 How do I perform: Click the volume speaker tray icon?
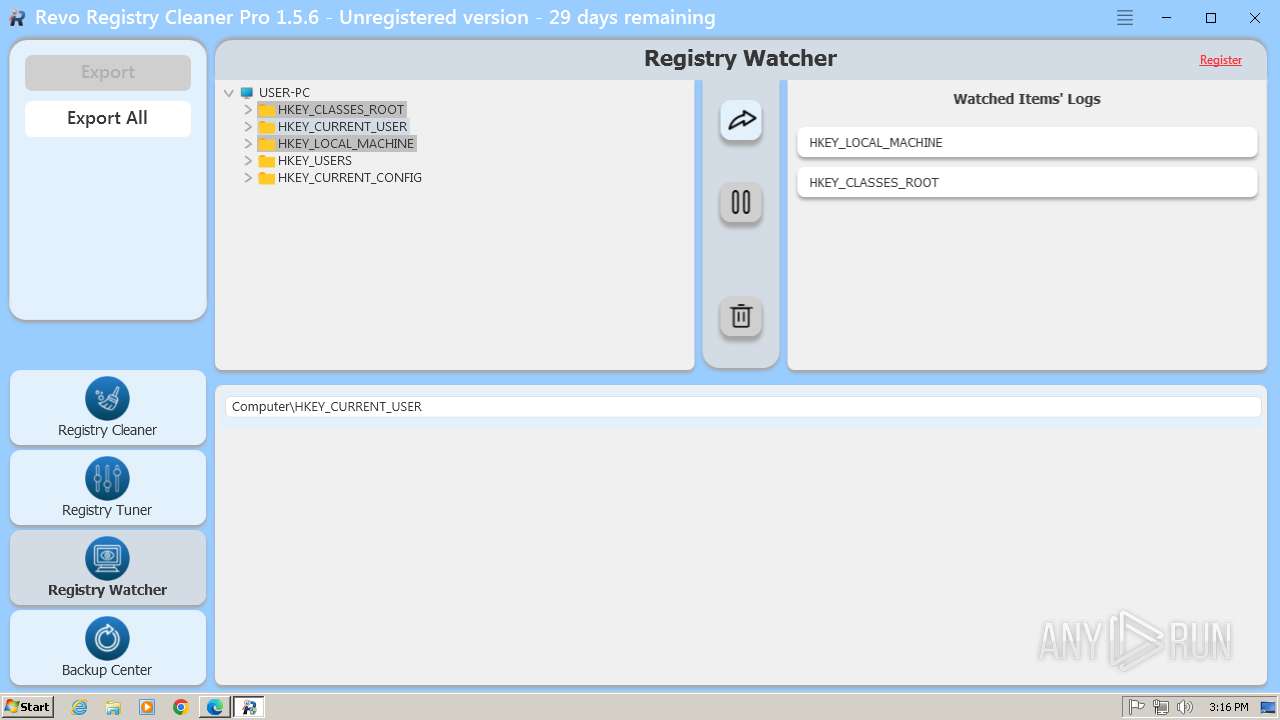coord(1185,707)
